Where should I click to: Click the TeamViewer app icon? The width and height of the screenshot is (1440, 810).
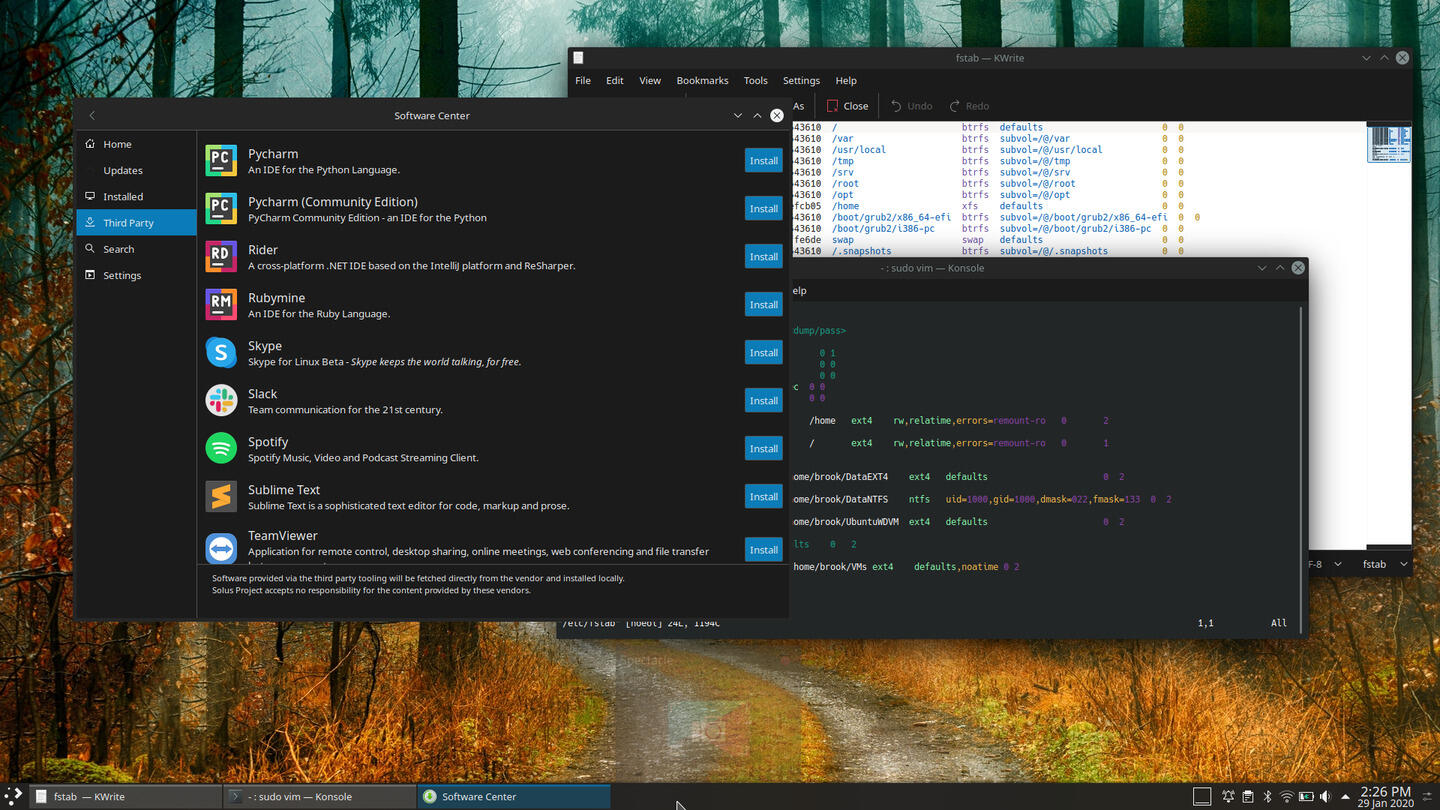pos(221,549)
